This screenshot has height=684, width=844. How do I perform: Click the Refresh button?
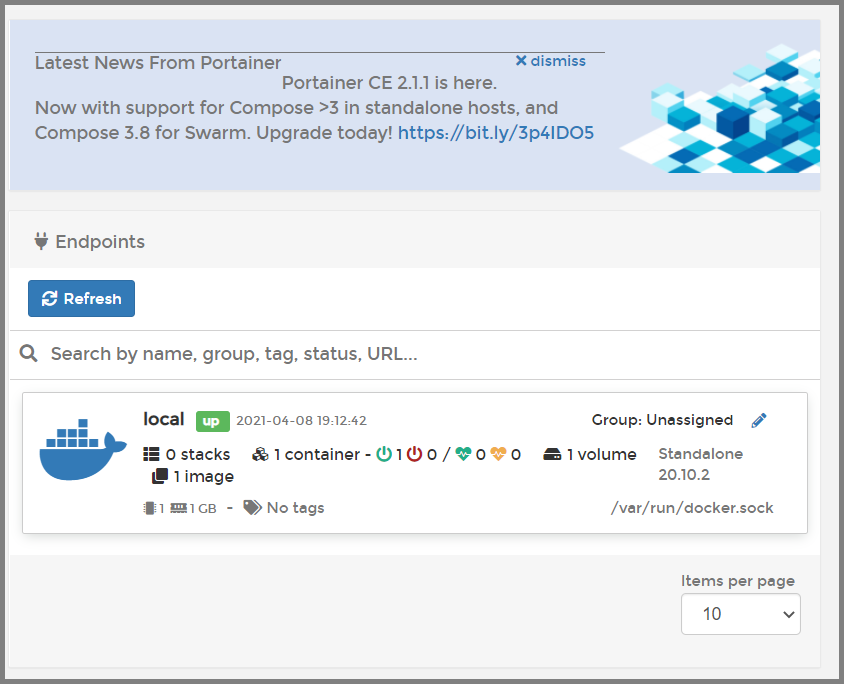[x=81, y=298]
